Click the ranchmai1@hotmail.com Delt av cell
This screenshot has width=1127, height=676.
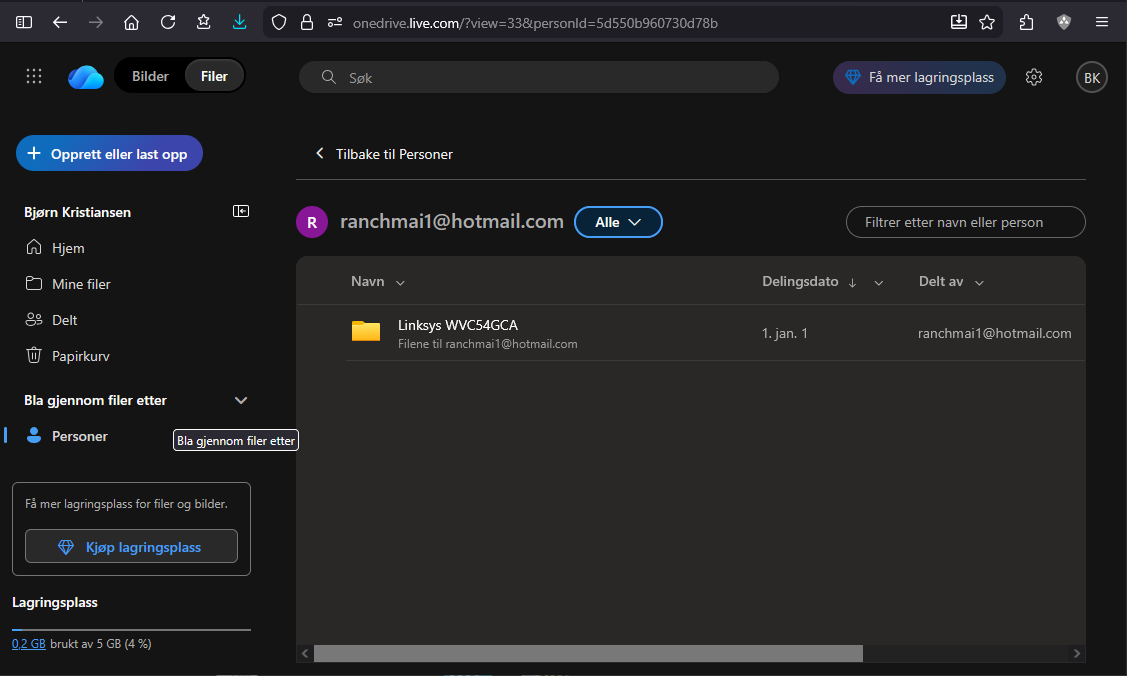[995, 333]
